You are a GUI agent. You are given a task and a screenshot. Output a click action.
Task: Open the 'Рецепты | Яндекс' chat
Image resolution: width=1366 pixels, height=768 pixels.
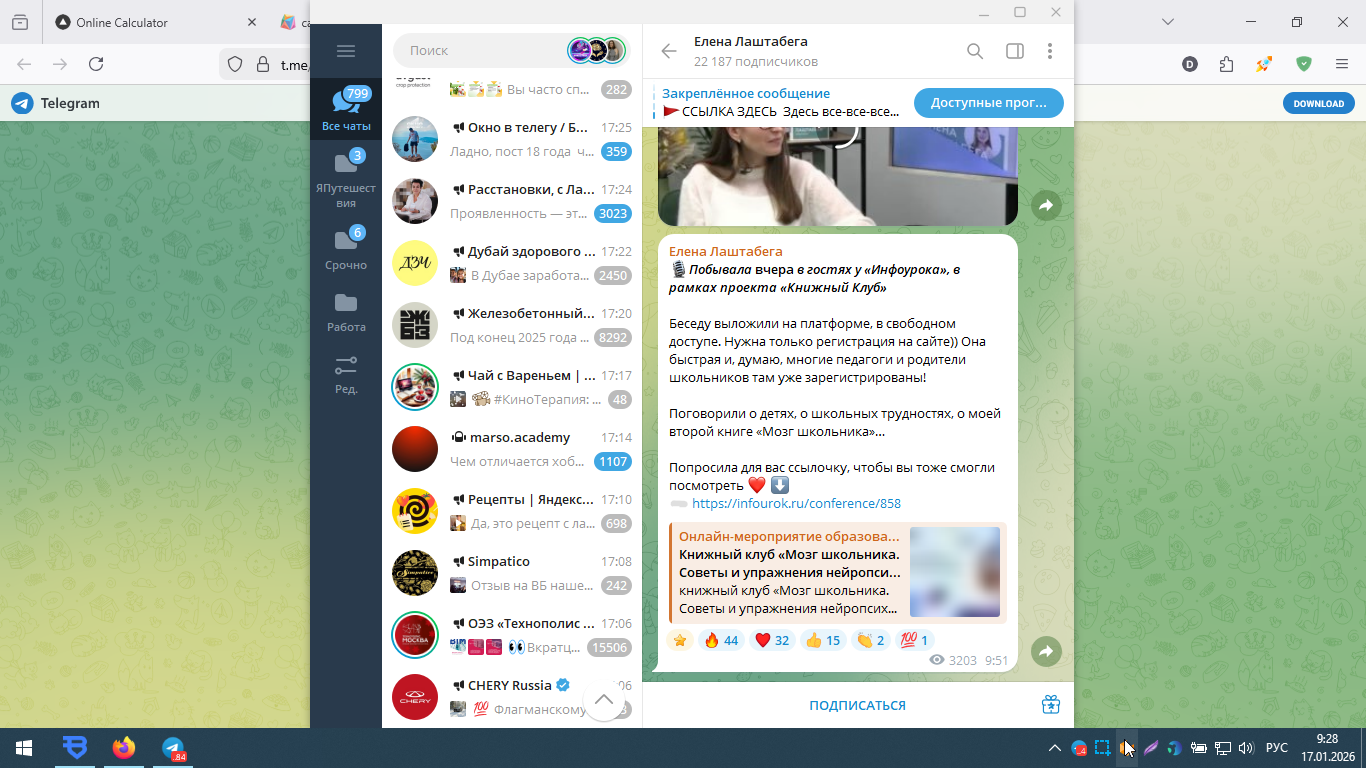pos(512,510)
